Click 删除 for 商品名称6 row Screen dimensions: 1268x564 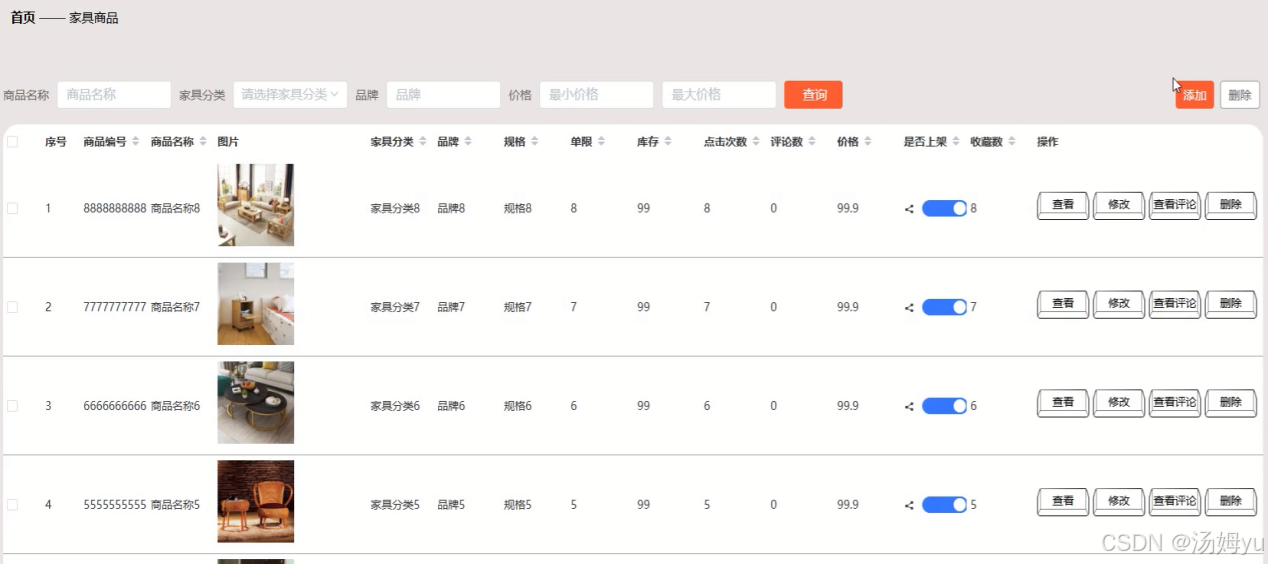tap(1231, 404)
